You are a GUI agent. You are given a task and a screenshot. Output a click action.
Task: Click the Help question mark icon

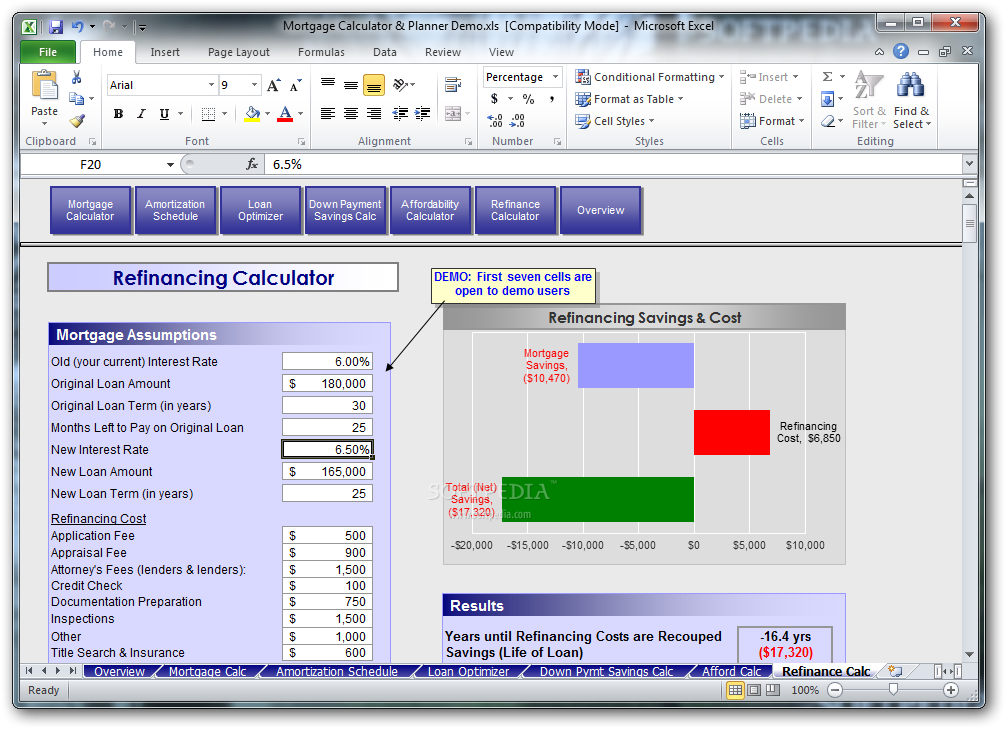[901, 51]
